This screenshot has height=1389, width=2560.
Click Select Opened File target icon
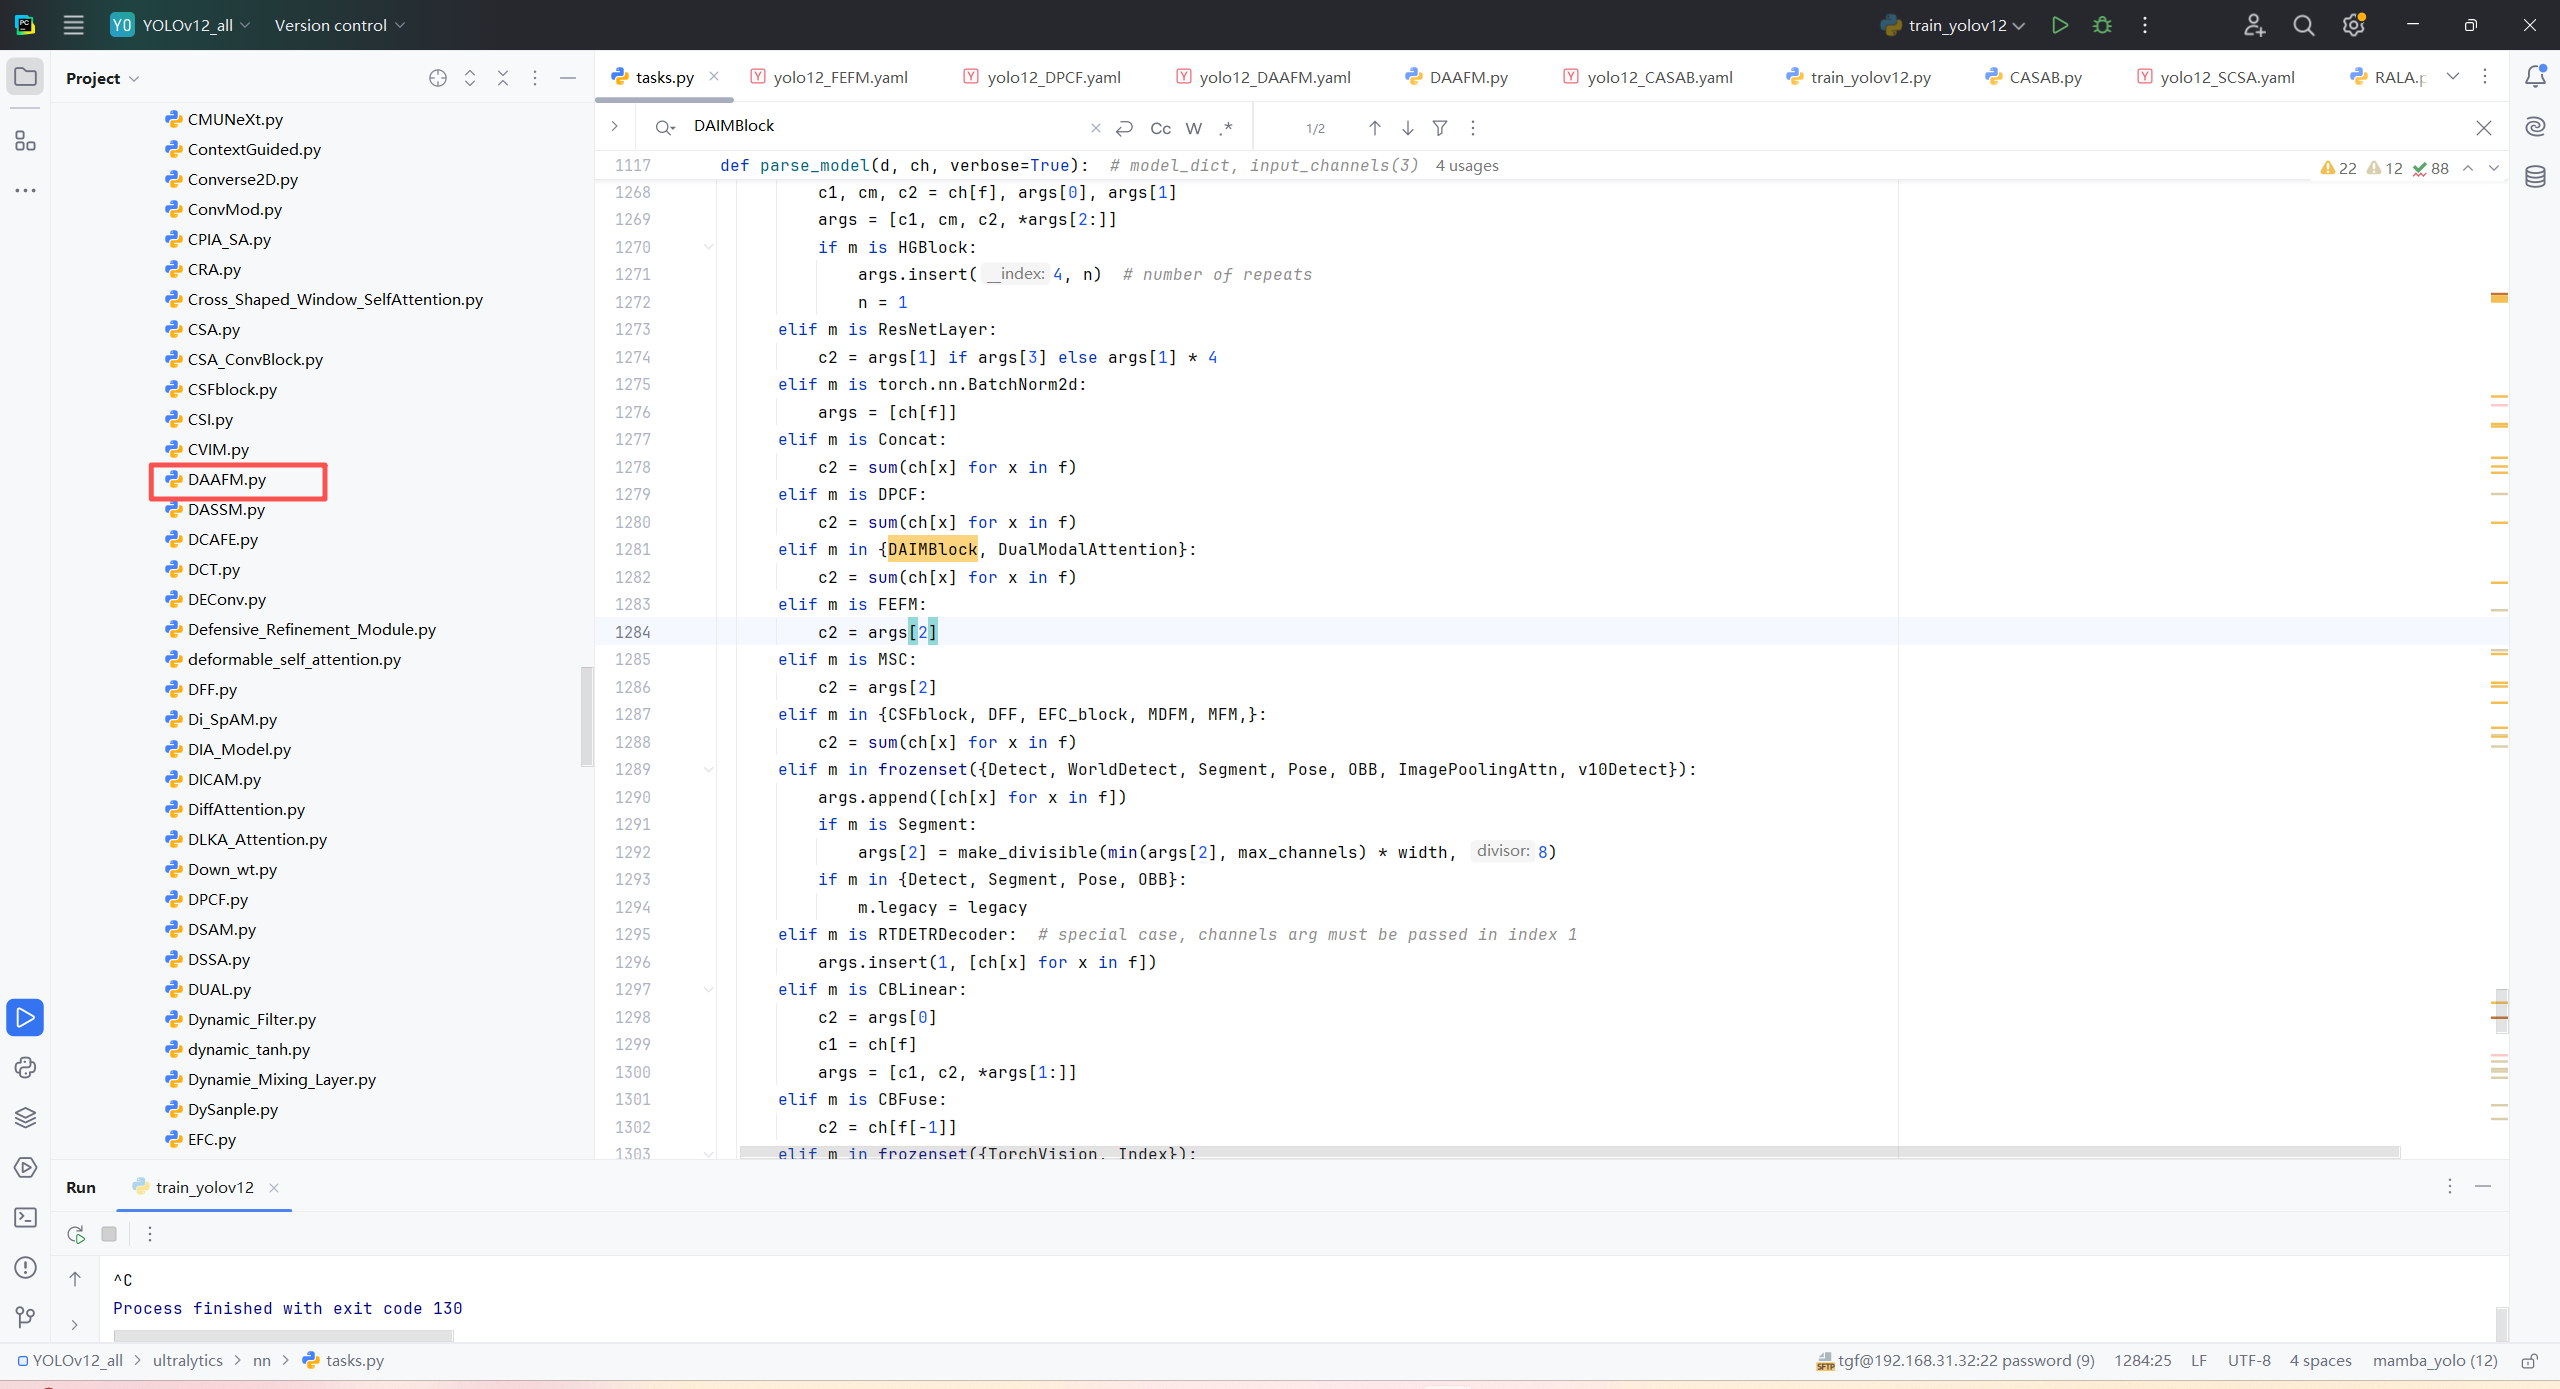(437, 78)
